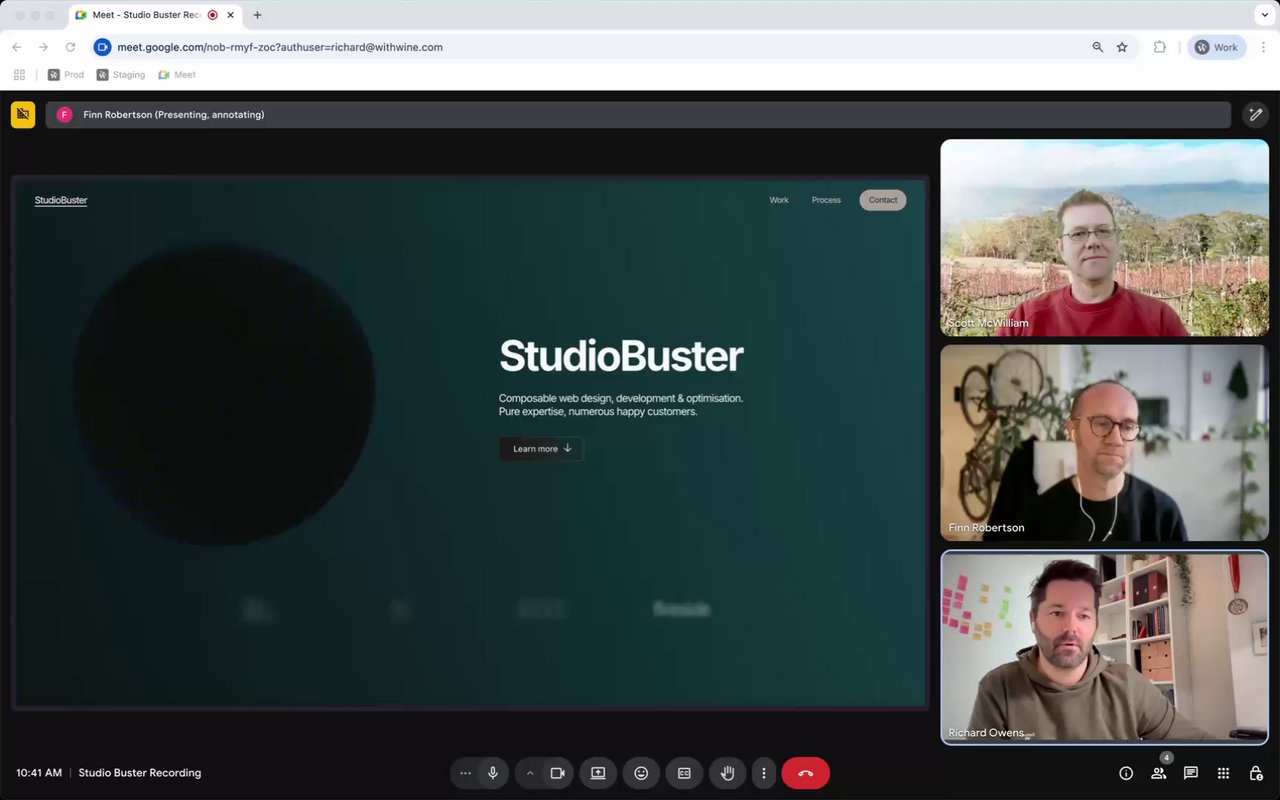Click the Contact button in shared page

883,200
